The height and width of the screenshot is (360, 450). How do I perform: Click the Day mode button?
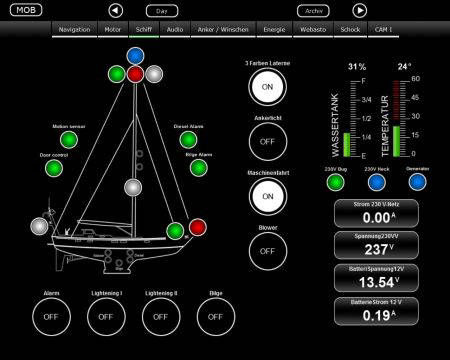[162, 11]
